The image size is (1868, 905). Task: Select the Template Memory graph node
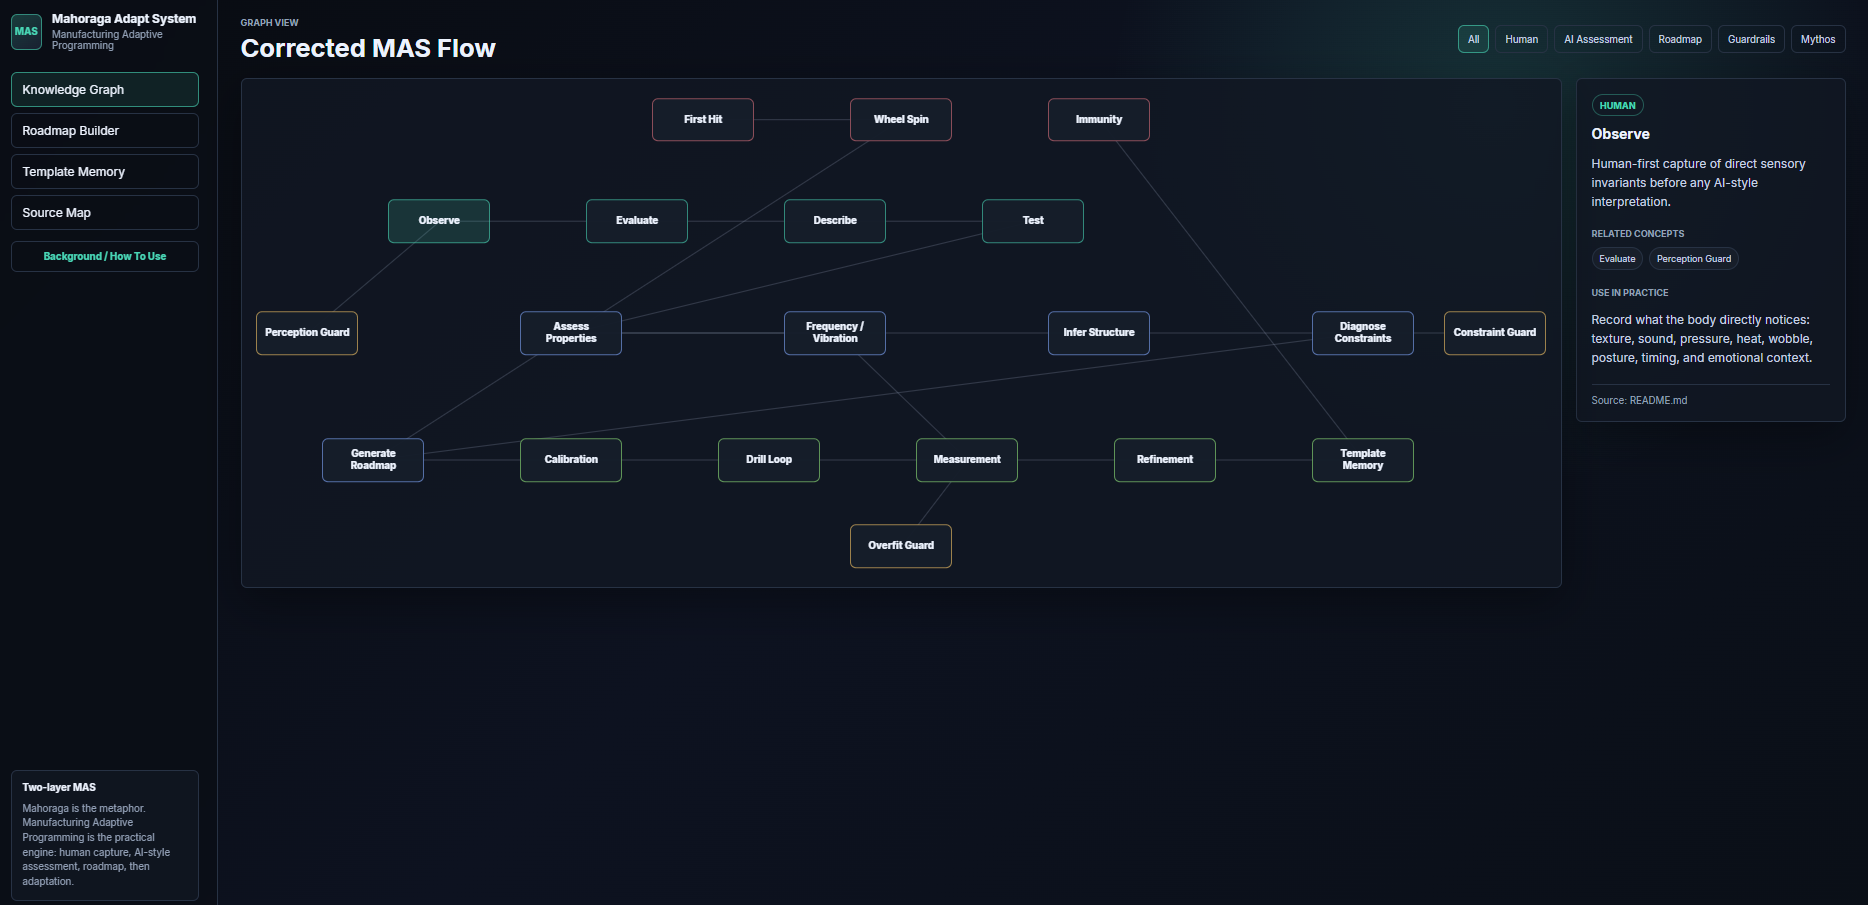click(x=1363, y=459)
